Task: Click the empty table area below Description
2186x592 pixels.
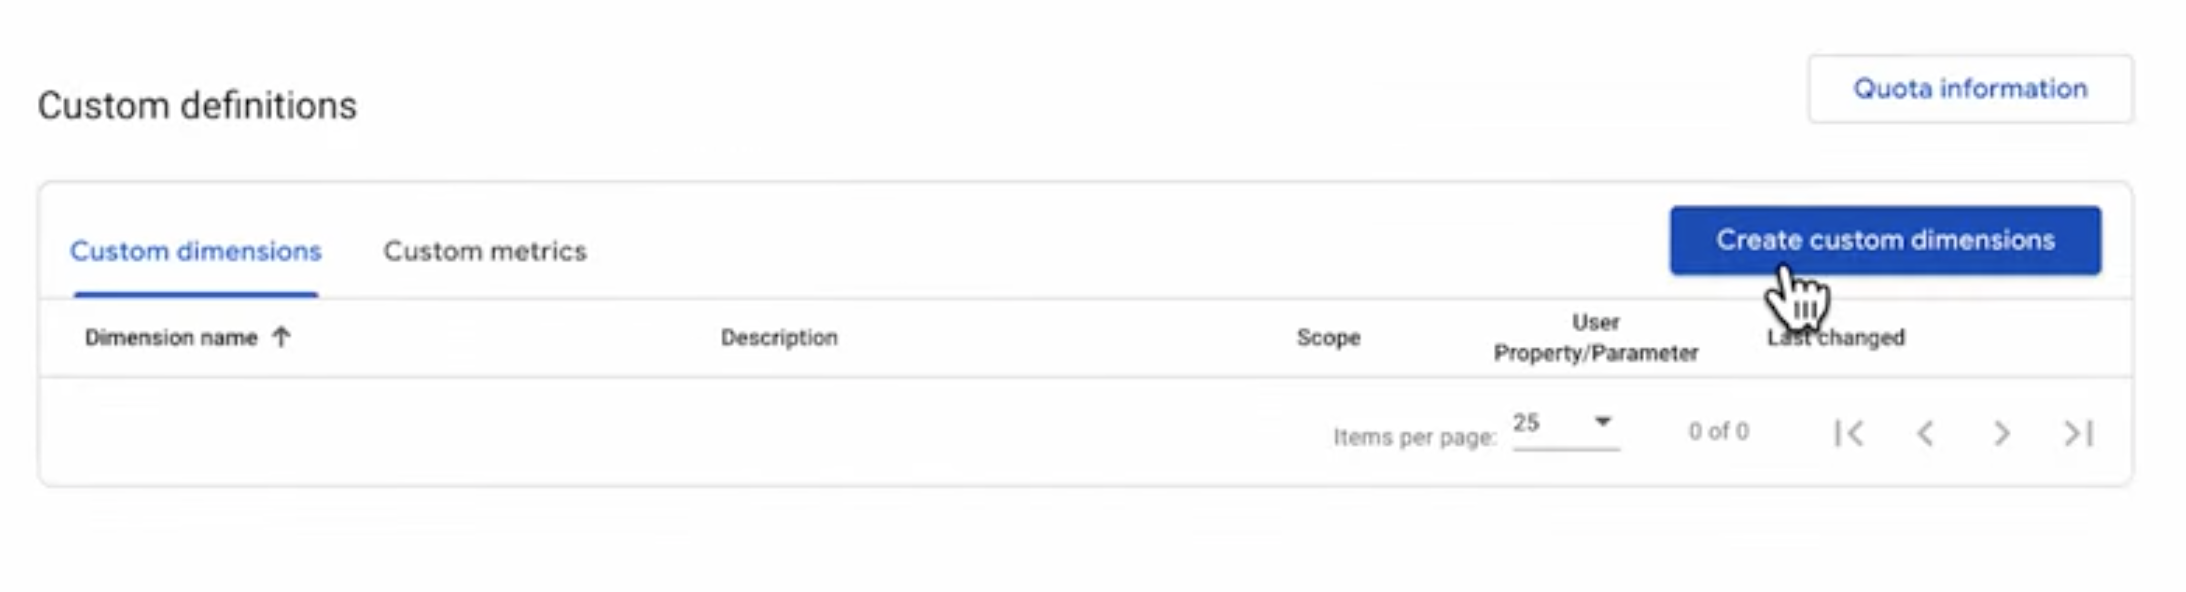Action: pos(779,430)
